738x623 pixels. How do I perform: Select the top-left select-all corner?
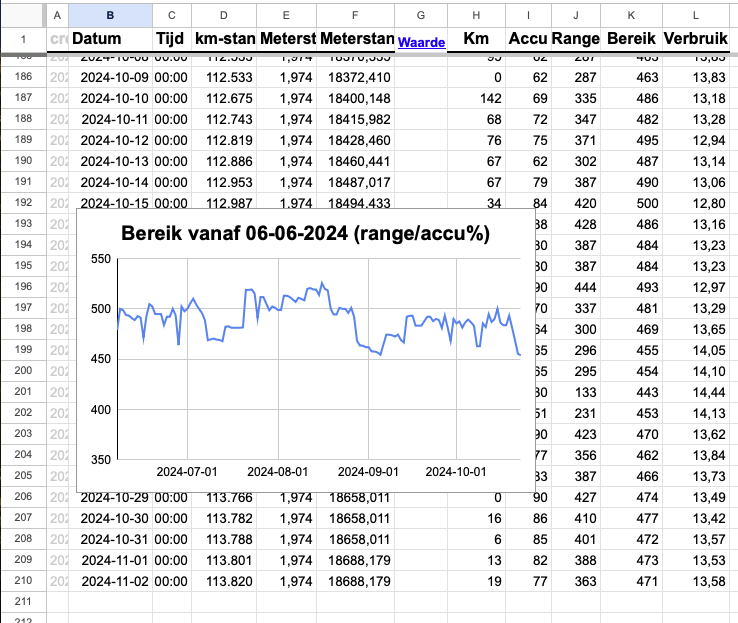coord(24,16)
